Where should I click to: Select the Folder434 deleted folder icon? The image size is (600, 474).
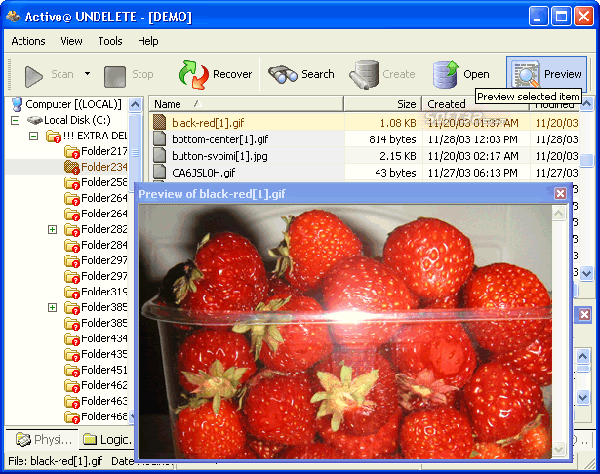click(x=72, y=339)
